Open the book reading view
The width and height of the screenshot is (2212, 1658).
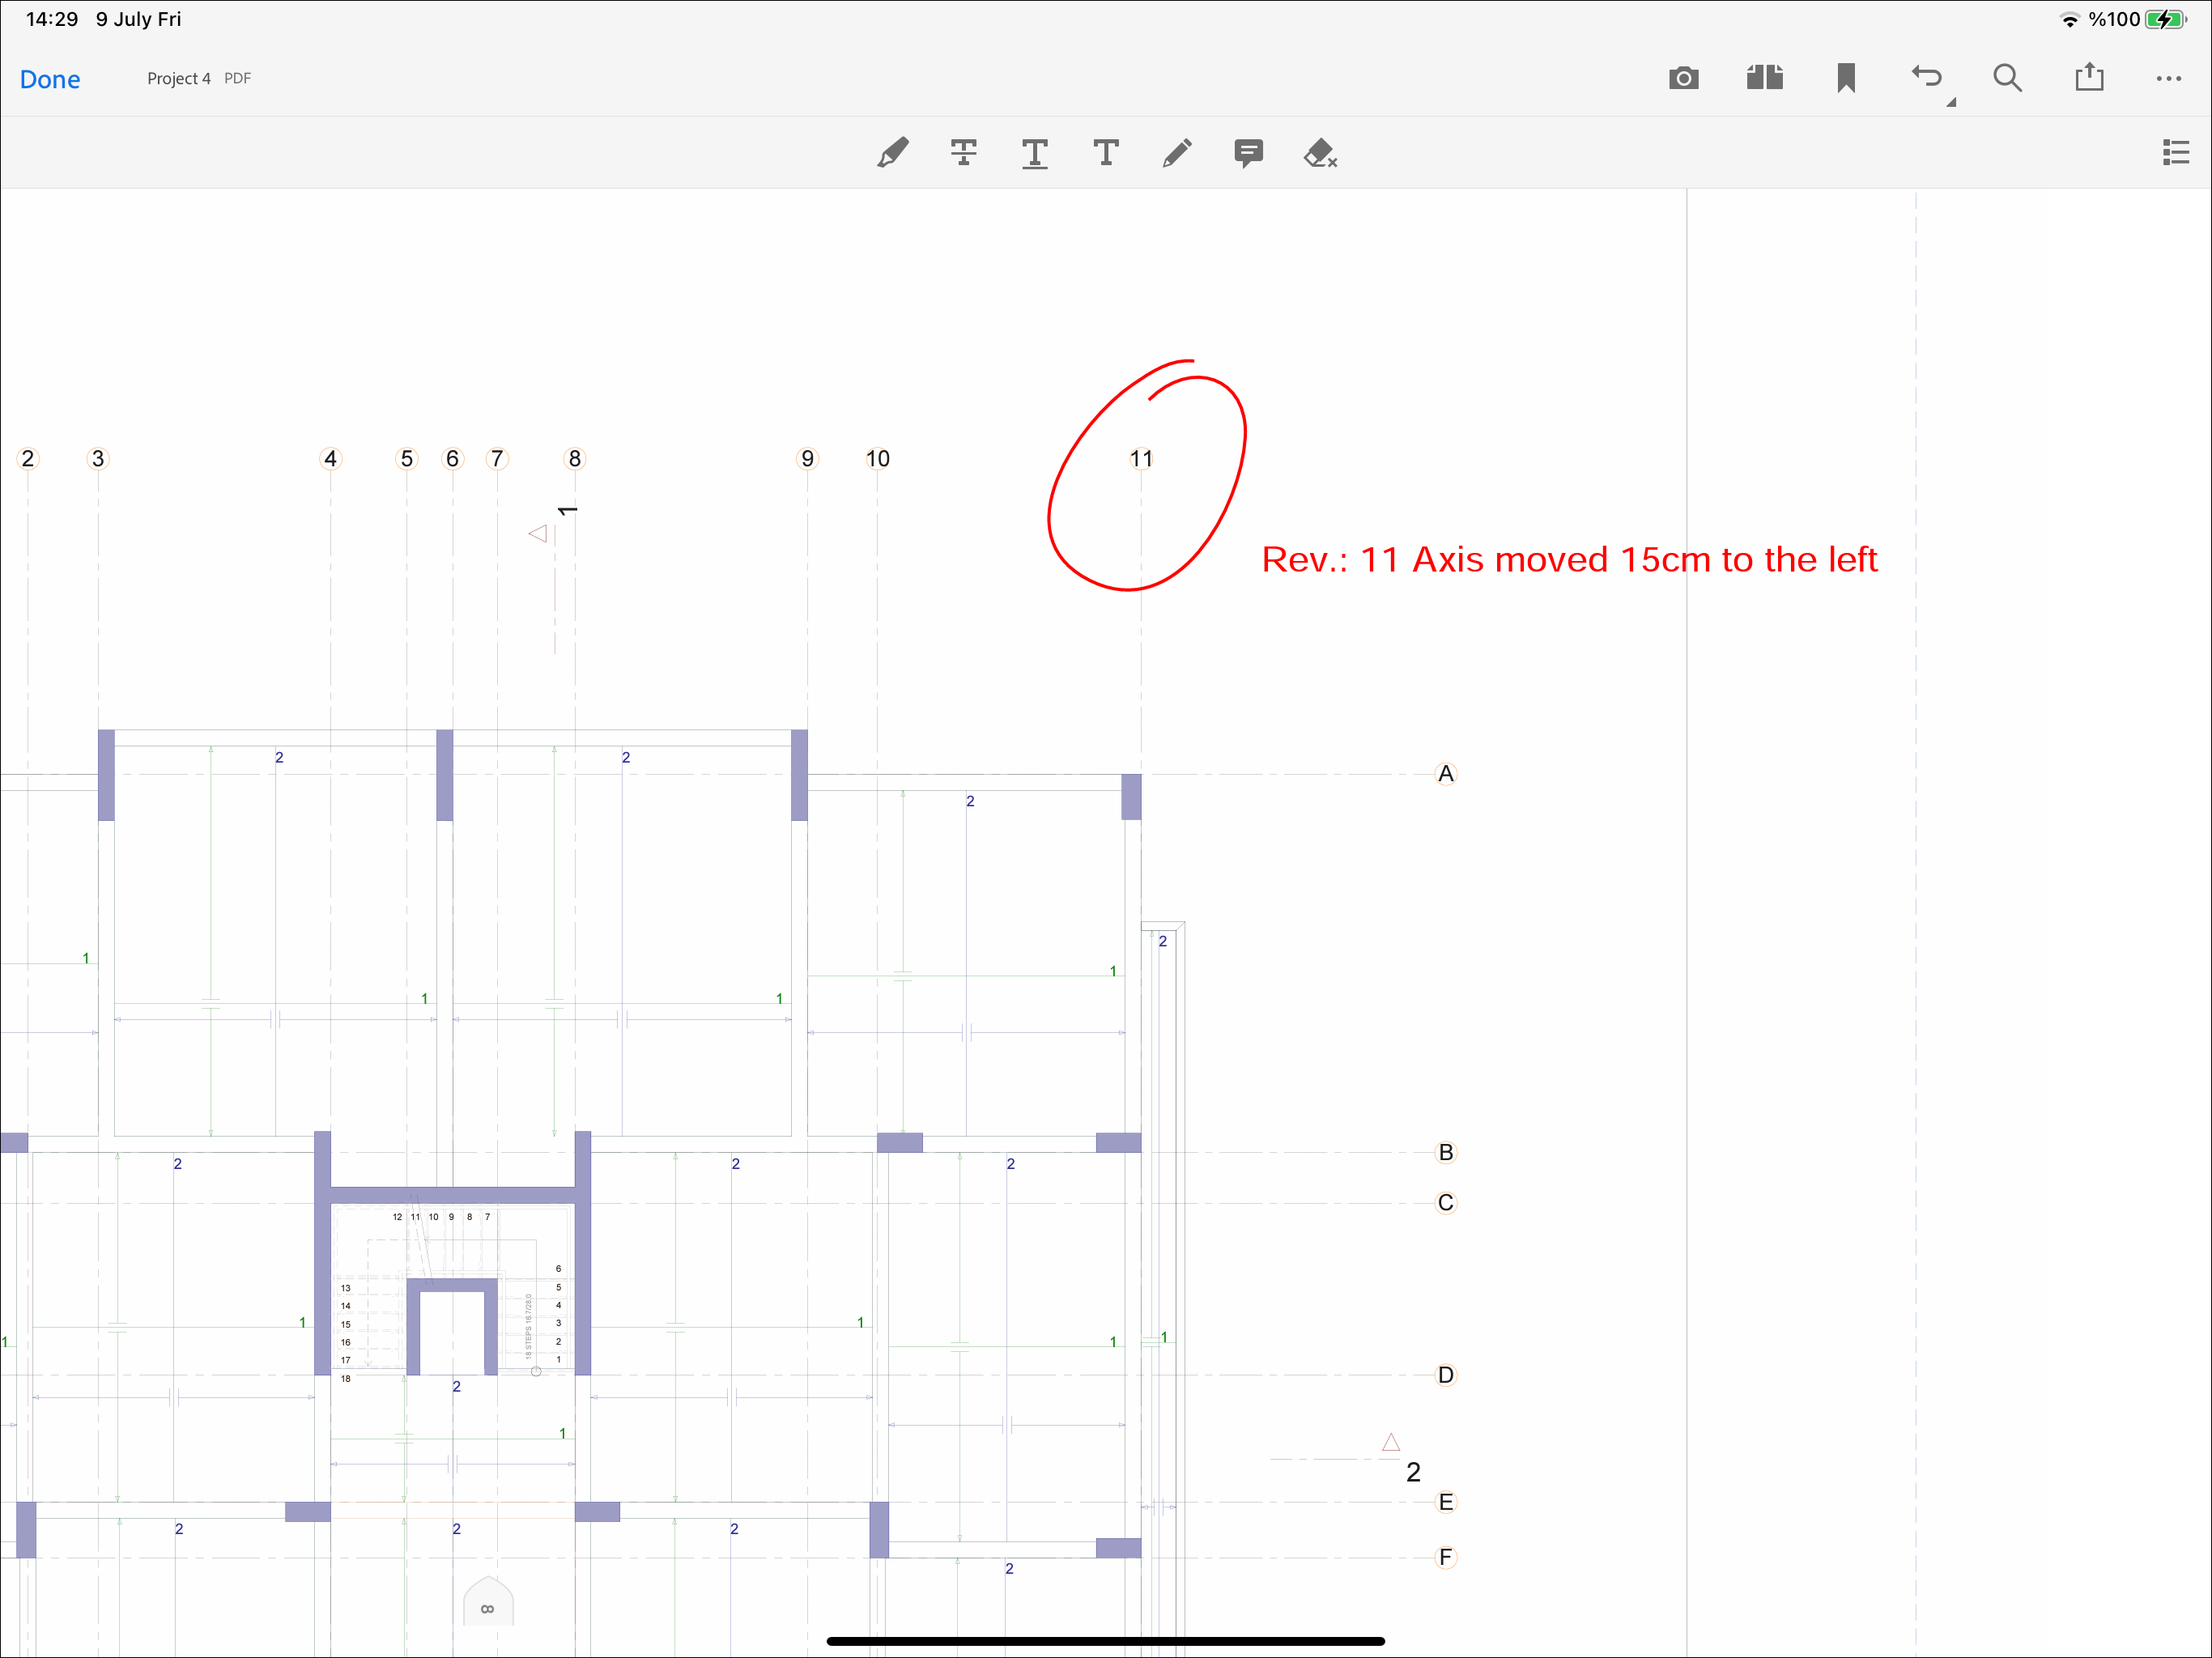[1765, 78]
